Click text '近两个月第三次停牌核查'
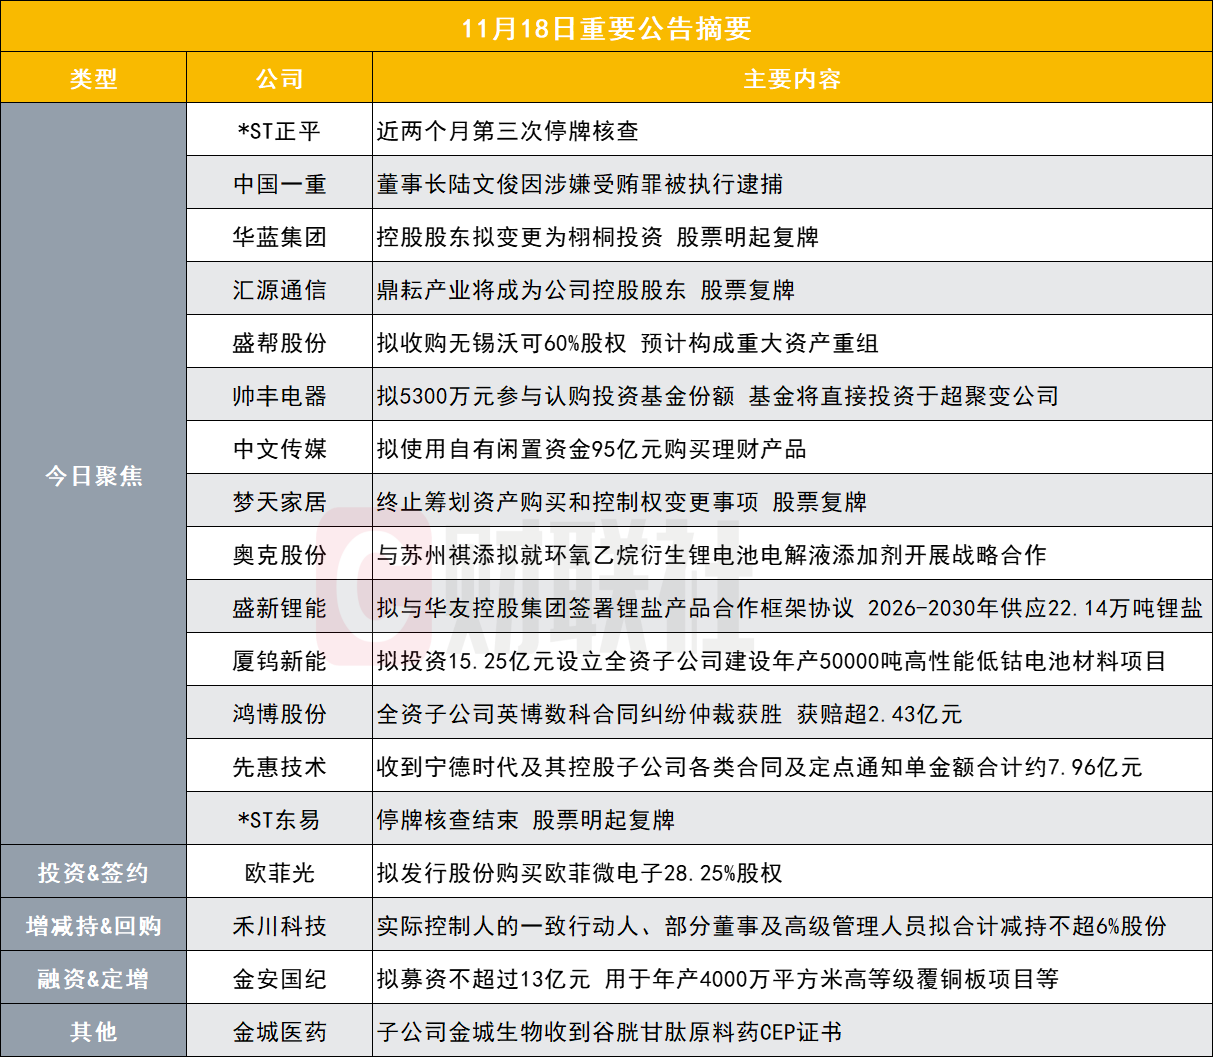Screen dimensions: 1213x1057 click(x=508, y=131)
